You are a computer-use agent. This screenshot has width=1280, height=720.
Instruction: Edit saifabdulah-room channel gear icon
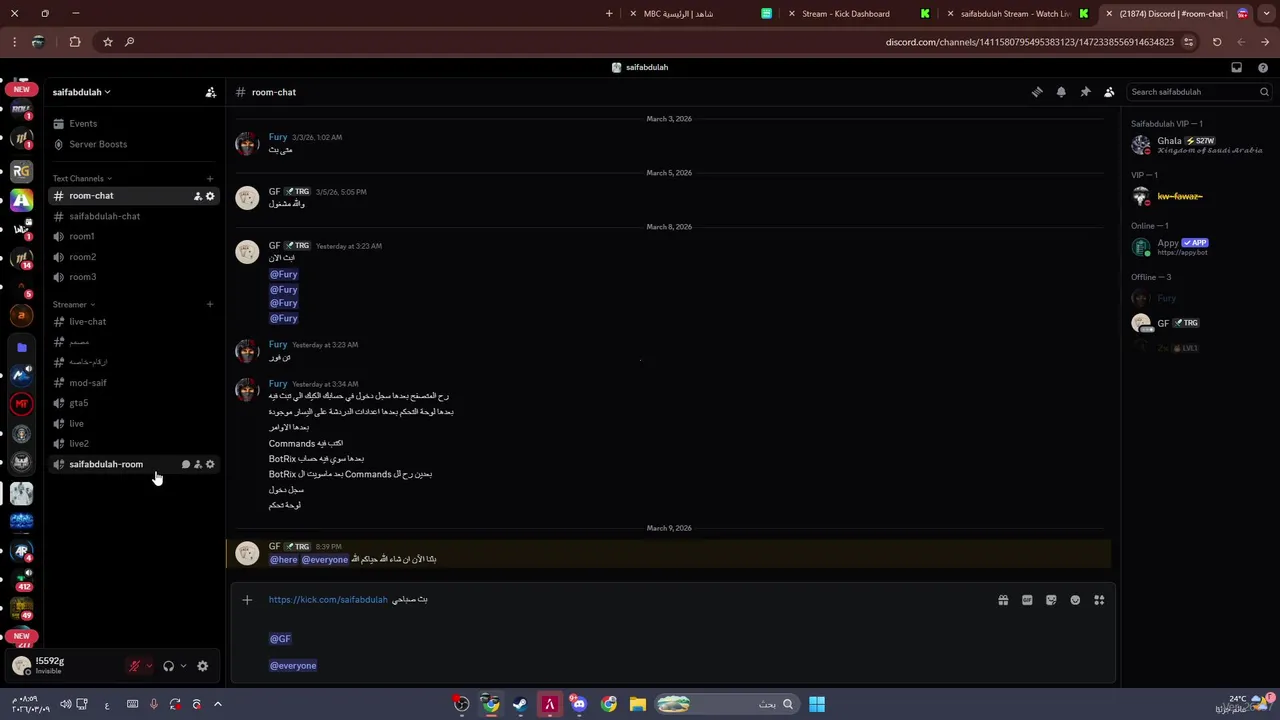pyautogui.click(x=210, y=464)
